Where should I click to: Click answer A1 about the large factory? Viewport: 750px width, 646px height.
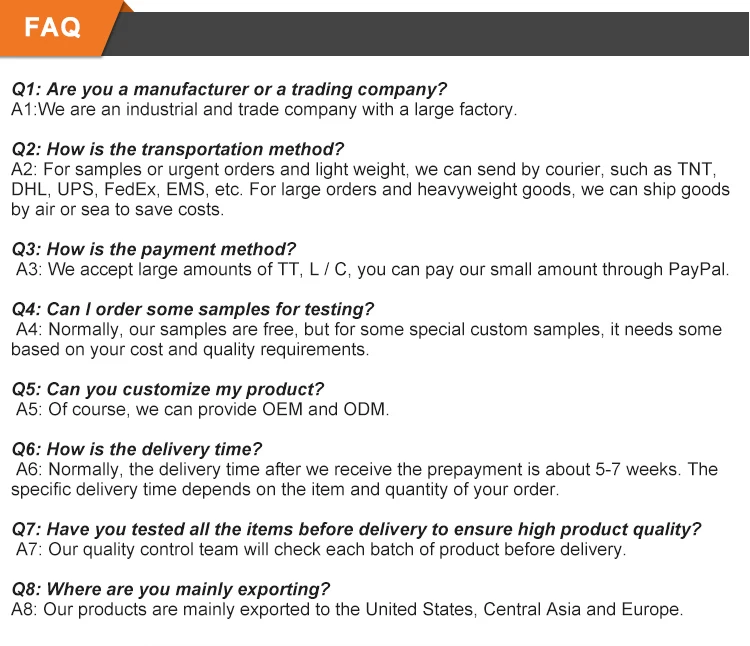click(264, 110)
